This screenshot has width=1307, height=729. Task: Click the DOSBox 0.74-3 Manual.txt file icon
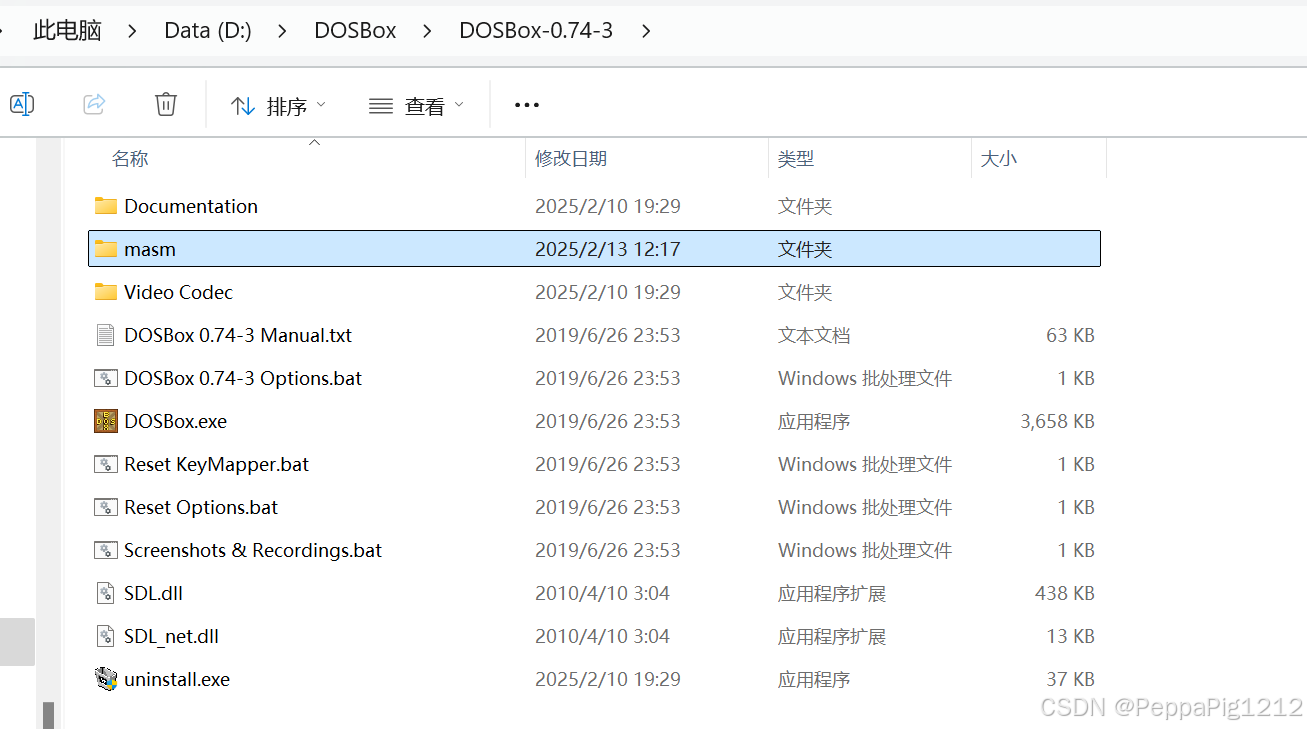point(106,335)
